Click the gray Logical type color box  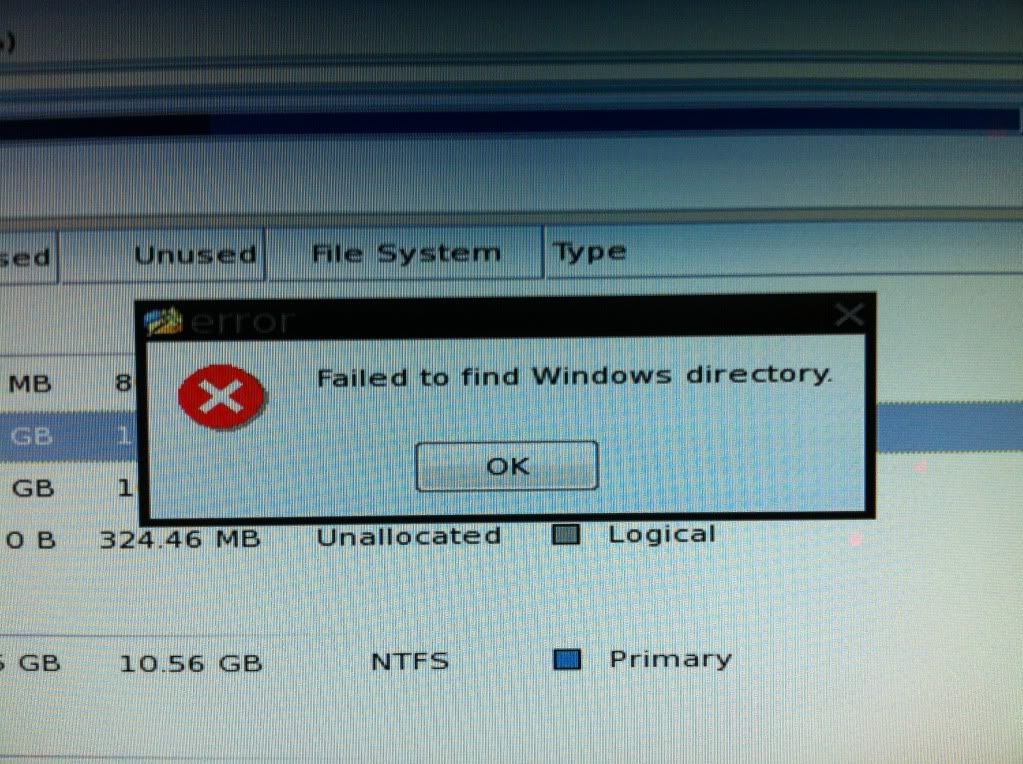coord(566,535)
